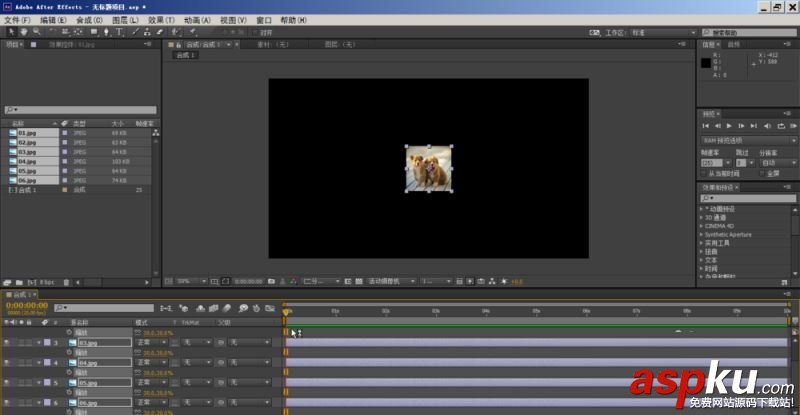Open the 文件(F) menu
800x415 pixels.
pyautogui.click(x=17, y=20)
